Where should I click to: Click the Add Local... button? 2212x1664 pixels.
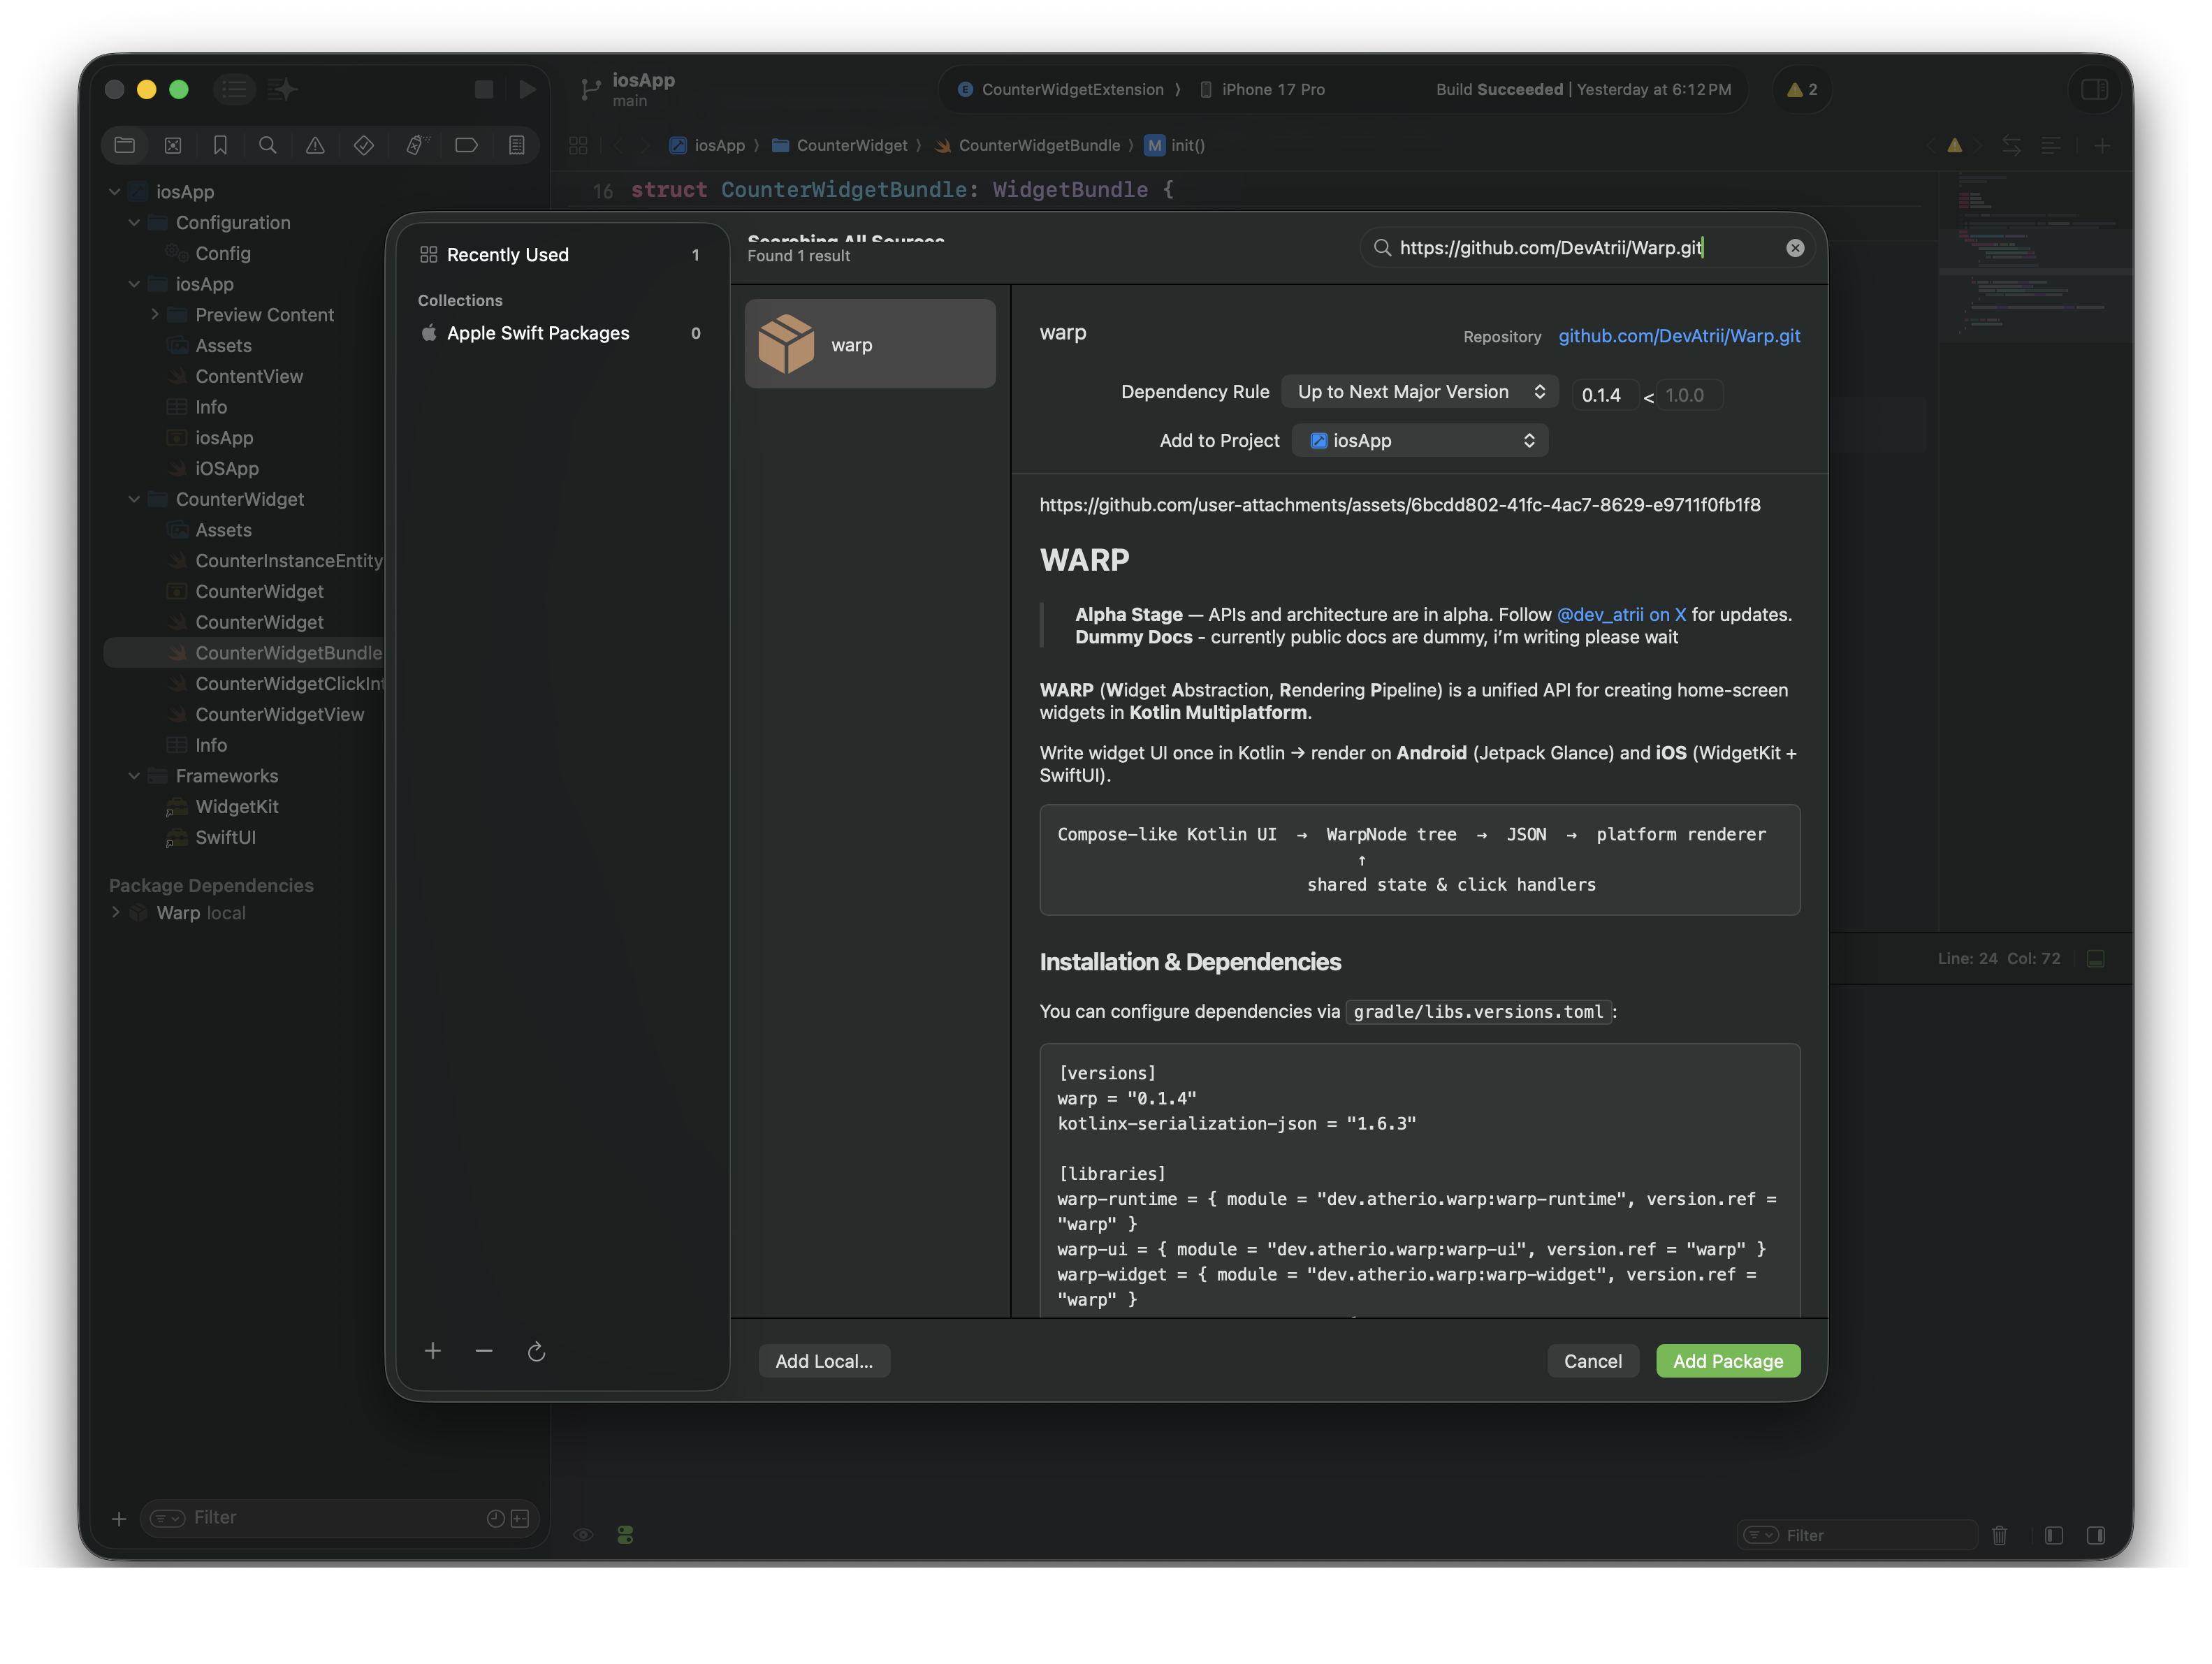click(x=823, y=1360)
